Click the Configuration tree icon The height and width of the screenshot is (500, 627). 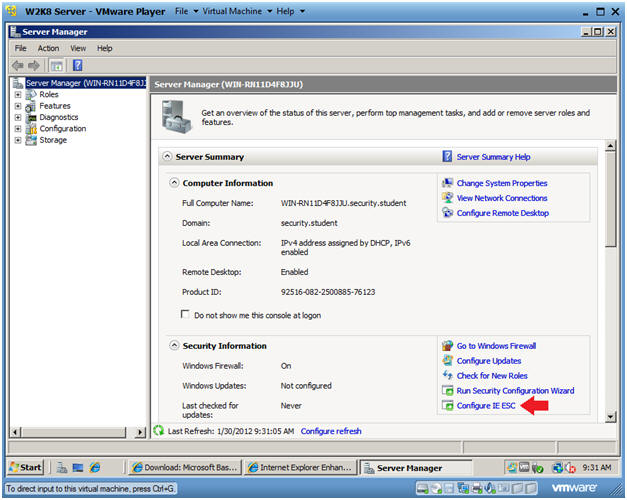coord(31,129)
